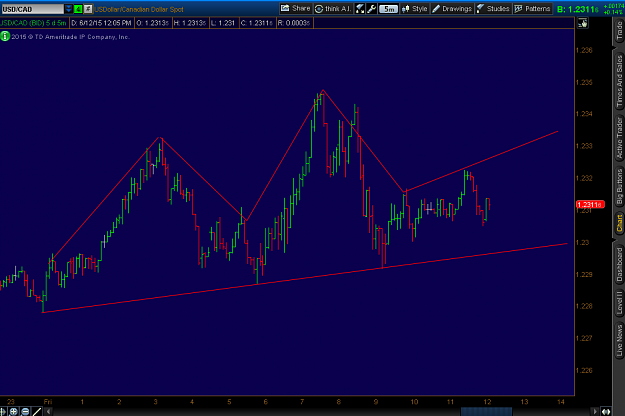Viewport: 625px width, 416px height.
Task: Click the red 1.2311 current price label
Action: (590, 204)
